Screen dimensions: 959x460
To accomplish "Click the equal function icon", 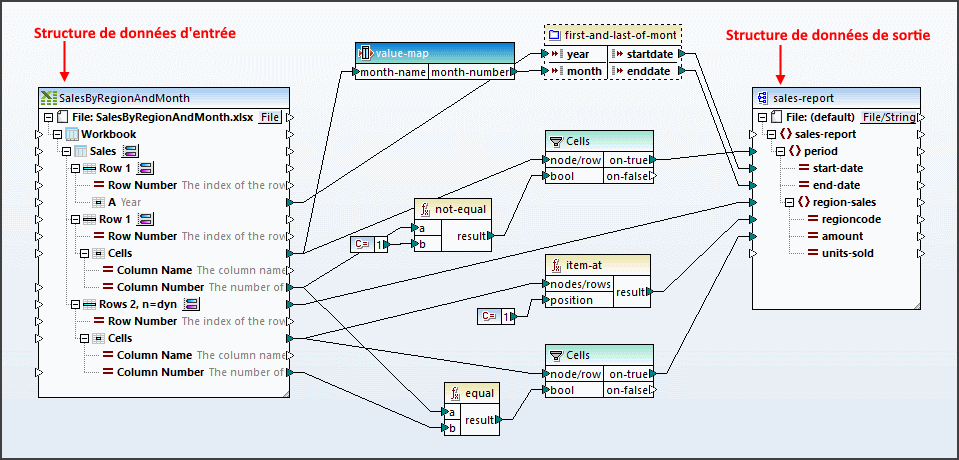I will pyautogui.click(x=455, y=393).
